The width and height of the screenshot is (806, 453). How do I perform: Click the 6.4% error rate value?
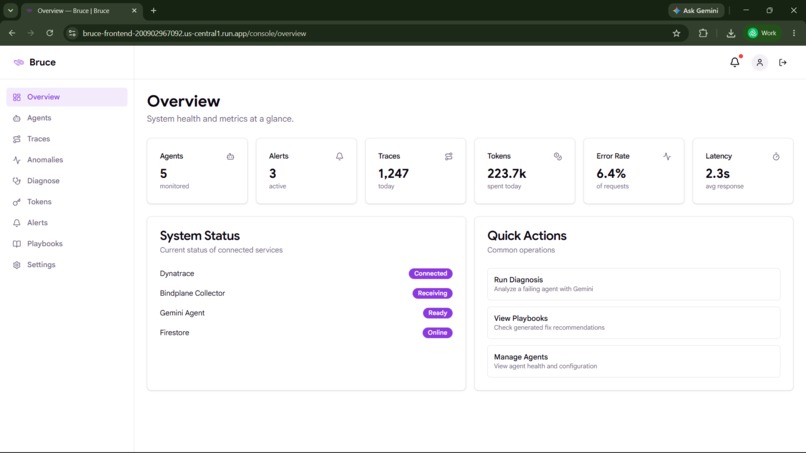point(611,174)
